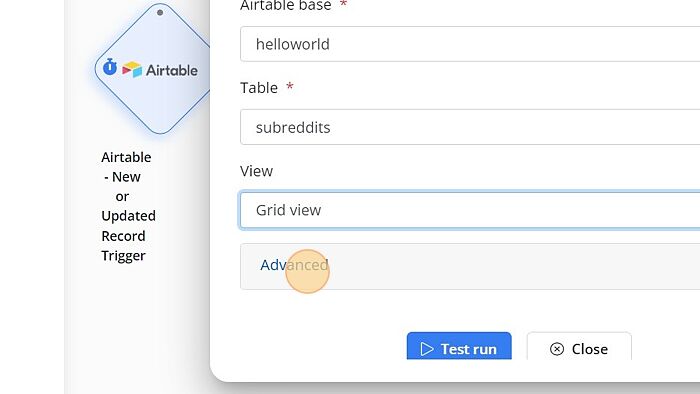
Task: Close the configuration dialog with Close button
Action: [579, 346]
